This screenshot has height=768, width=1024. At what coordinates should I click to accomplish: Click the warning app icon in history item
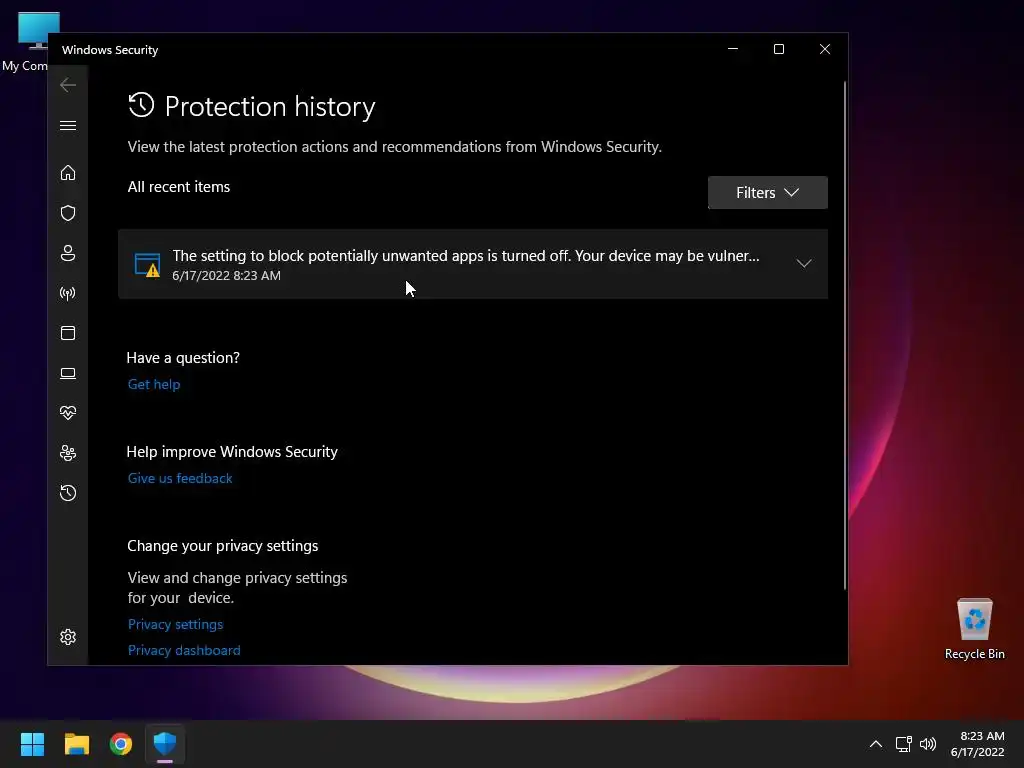tap(147, 264)
